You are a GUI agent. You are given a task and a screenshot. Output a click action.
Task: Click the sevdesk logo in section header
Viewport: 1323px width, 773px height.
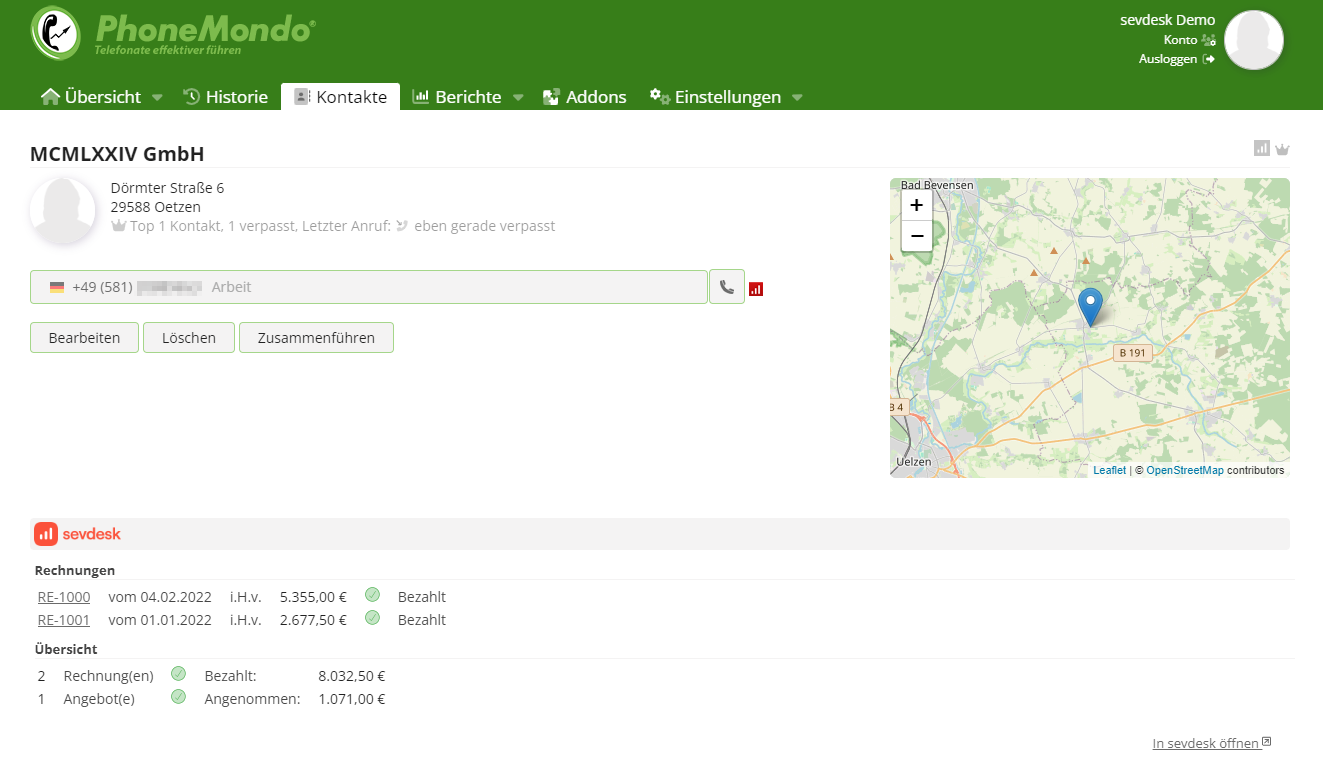pos(78,534)
